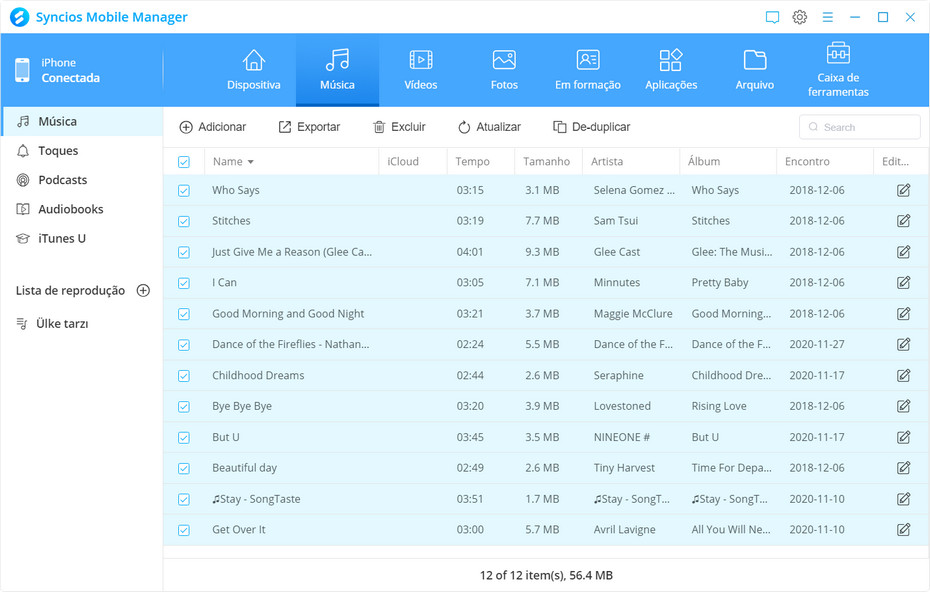Screen dimensions: 930x592
Task: Edit the But U track info
Action: click(x=903, y=437)
